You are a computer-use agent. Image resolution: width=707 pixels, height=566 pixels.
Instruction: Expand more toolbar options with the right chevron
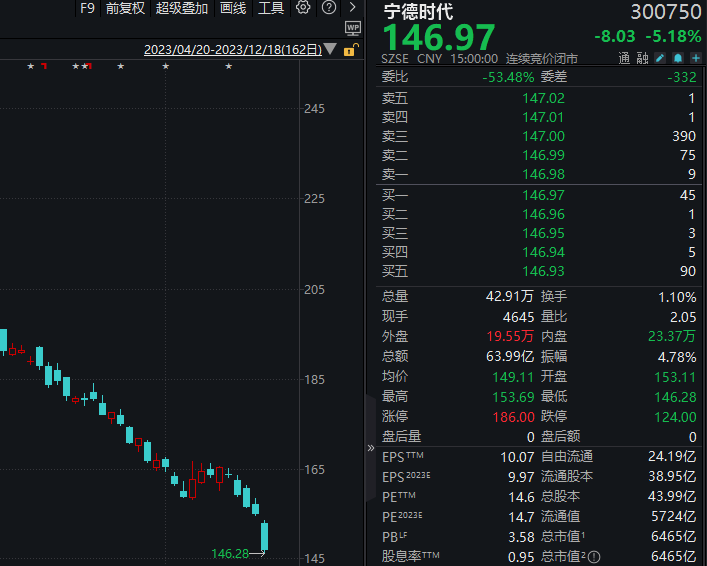click(353, 7)
